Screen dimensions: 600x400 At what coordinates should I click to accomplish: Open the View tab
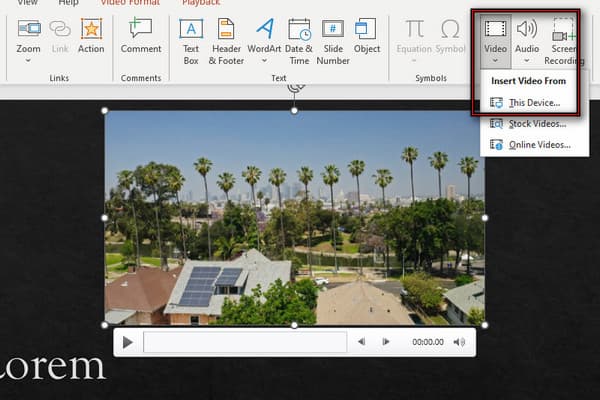tap(28, 3)
